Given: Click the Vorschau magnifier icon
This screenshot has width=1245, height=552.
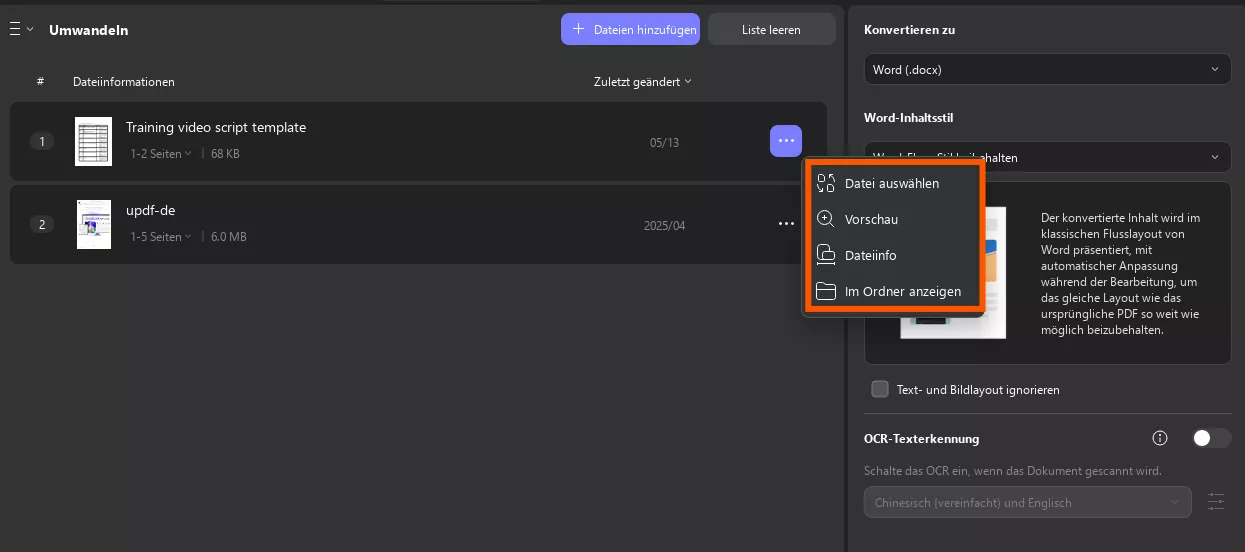Looking at the screenshot, I should [826, 219].
